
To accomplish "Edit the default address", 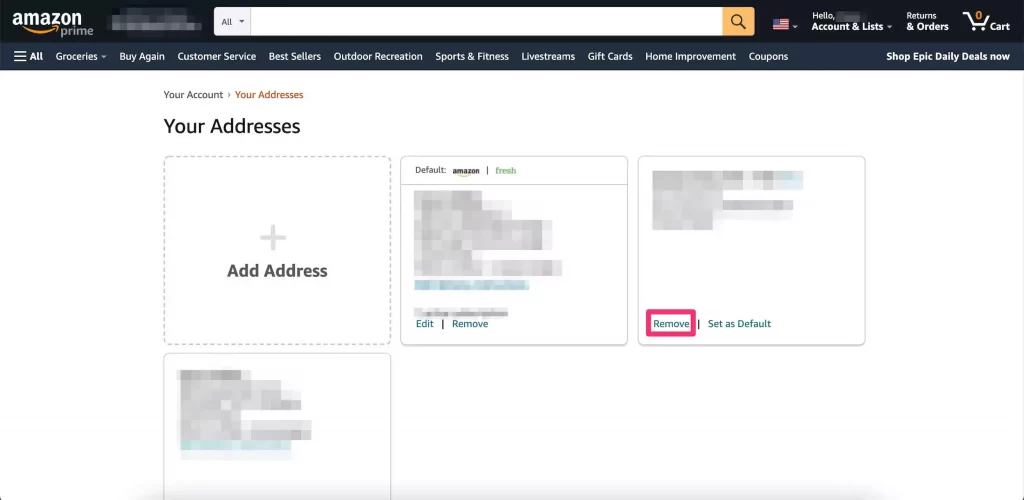I will 425,324.
